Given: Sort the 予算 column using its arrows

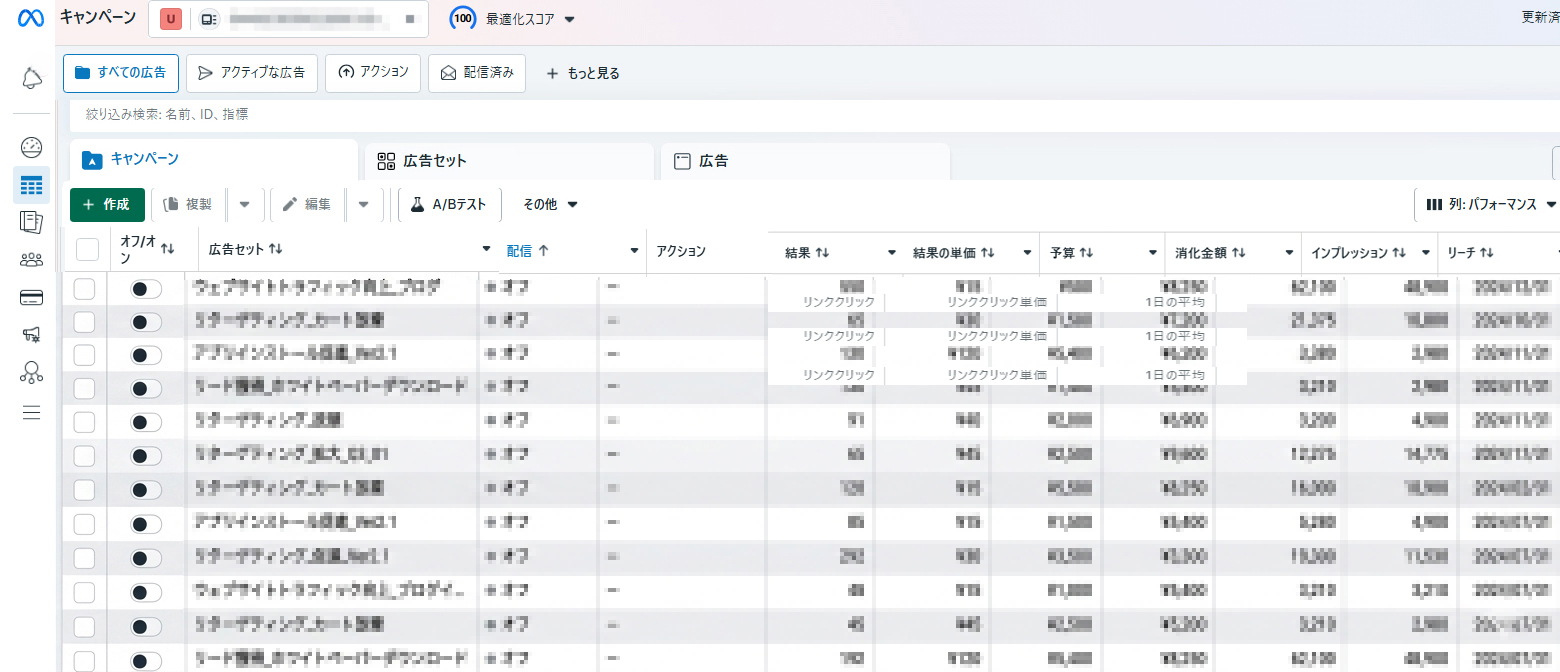Looking at the screenshot, I should (x=1084, y=253).
